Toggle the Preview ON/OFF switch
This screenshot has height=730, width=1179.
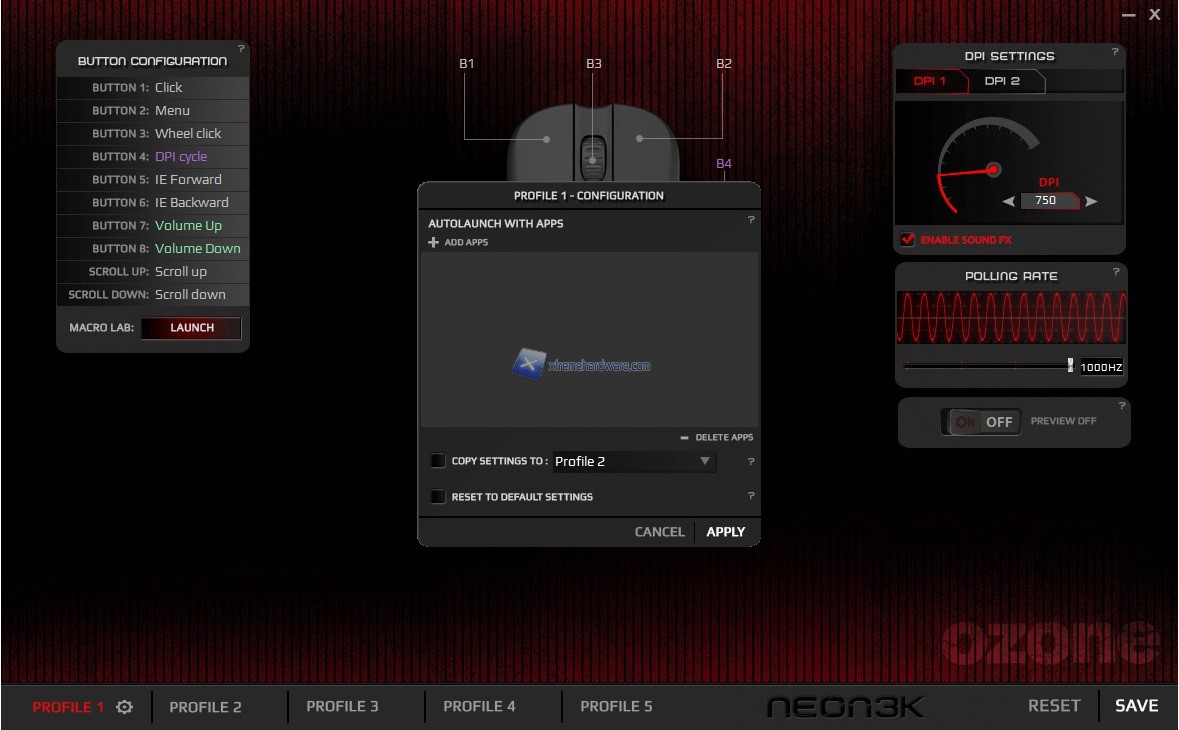(x=982, y=422)
